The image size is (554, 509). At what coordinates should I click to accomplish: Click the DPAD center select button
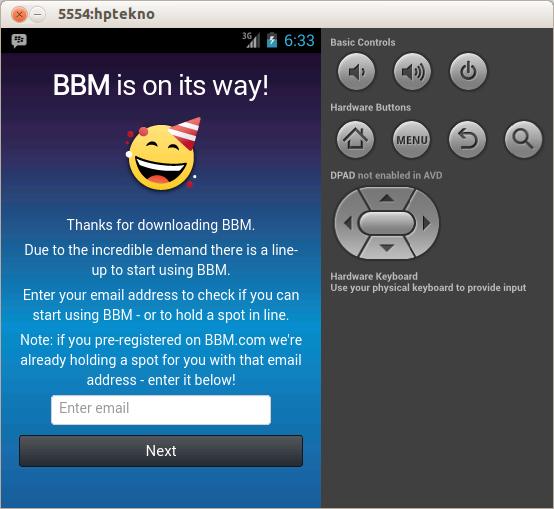[x=387, y=223]
